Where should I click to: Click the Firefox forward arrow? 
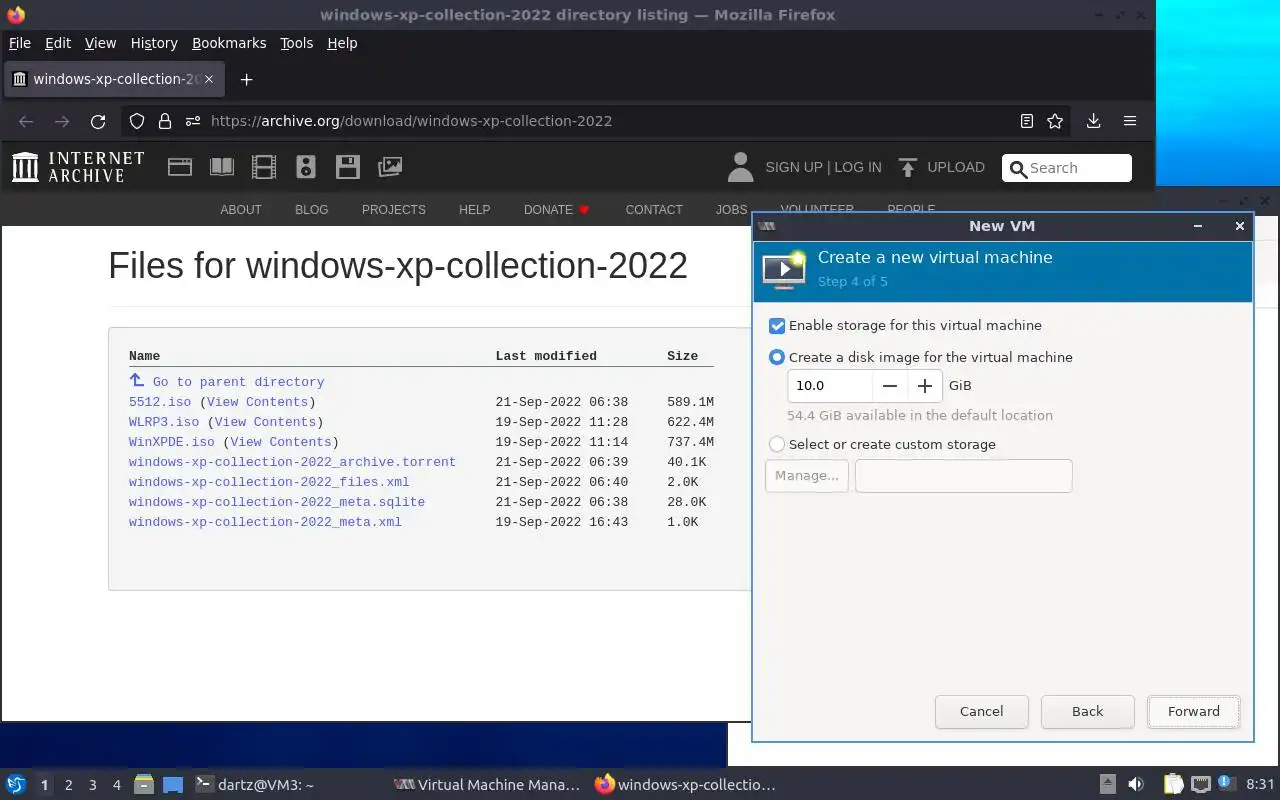click(x=62, y=121)
